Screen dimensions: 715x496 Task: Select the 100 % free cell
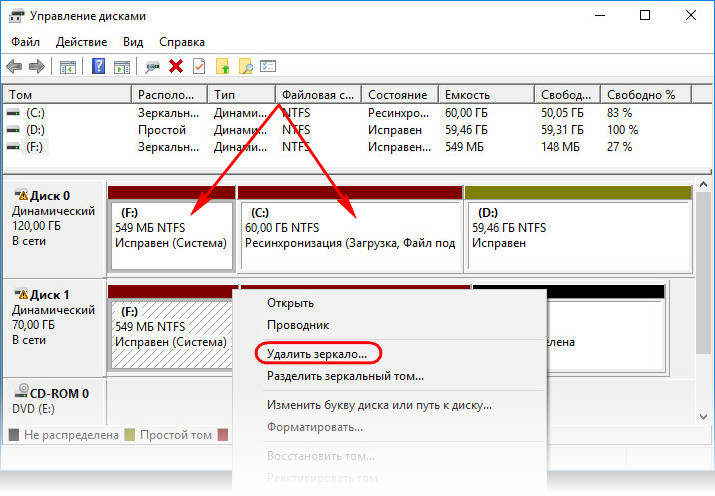pos(622,130)
